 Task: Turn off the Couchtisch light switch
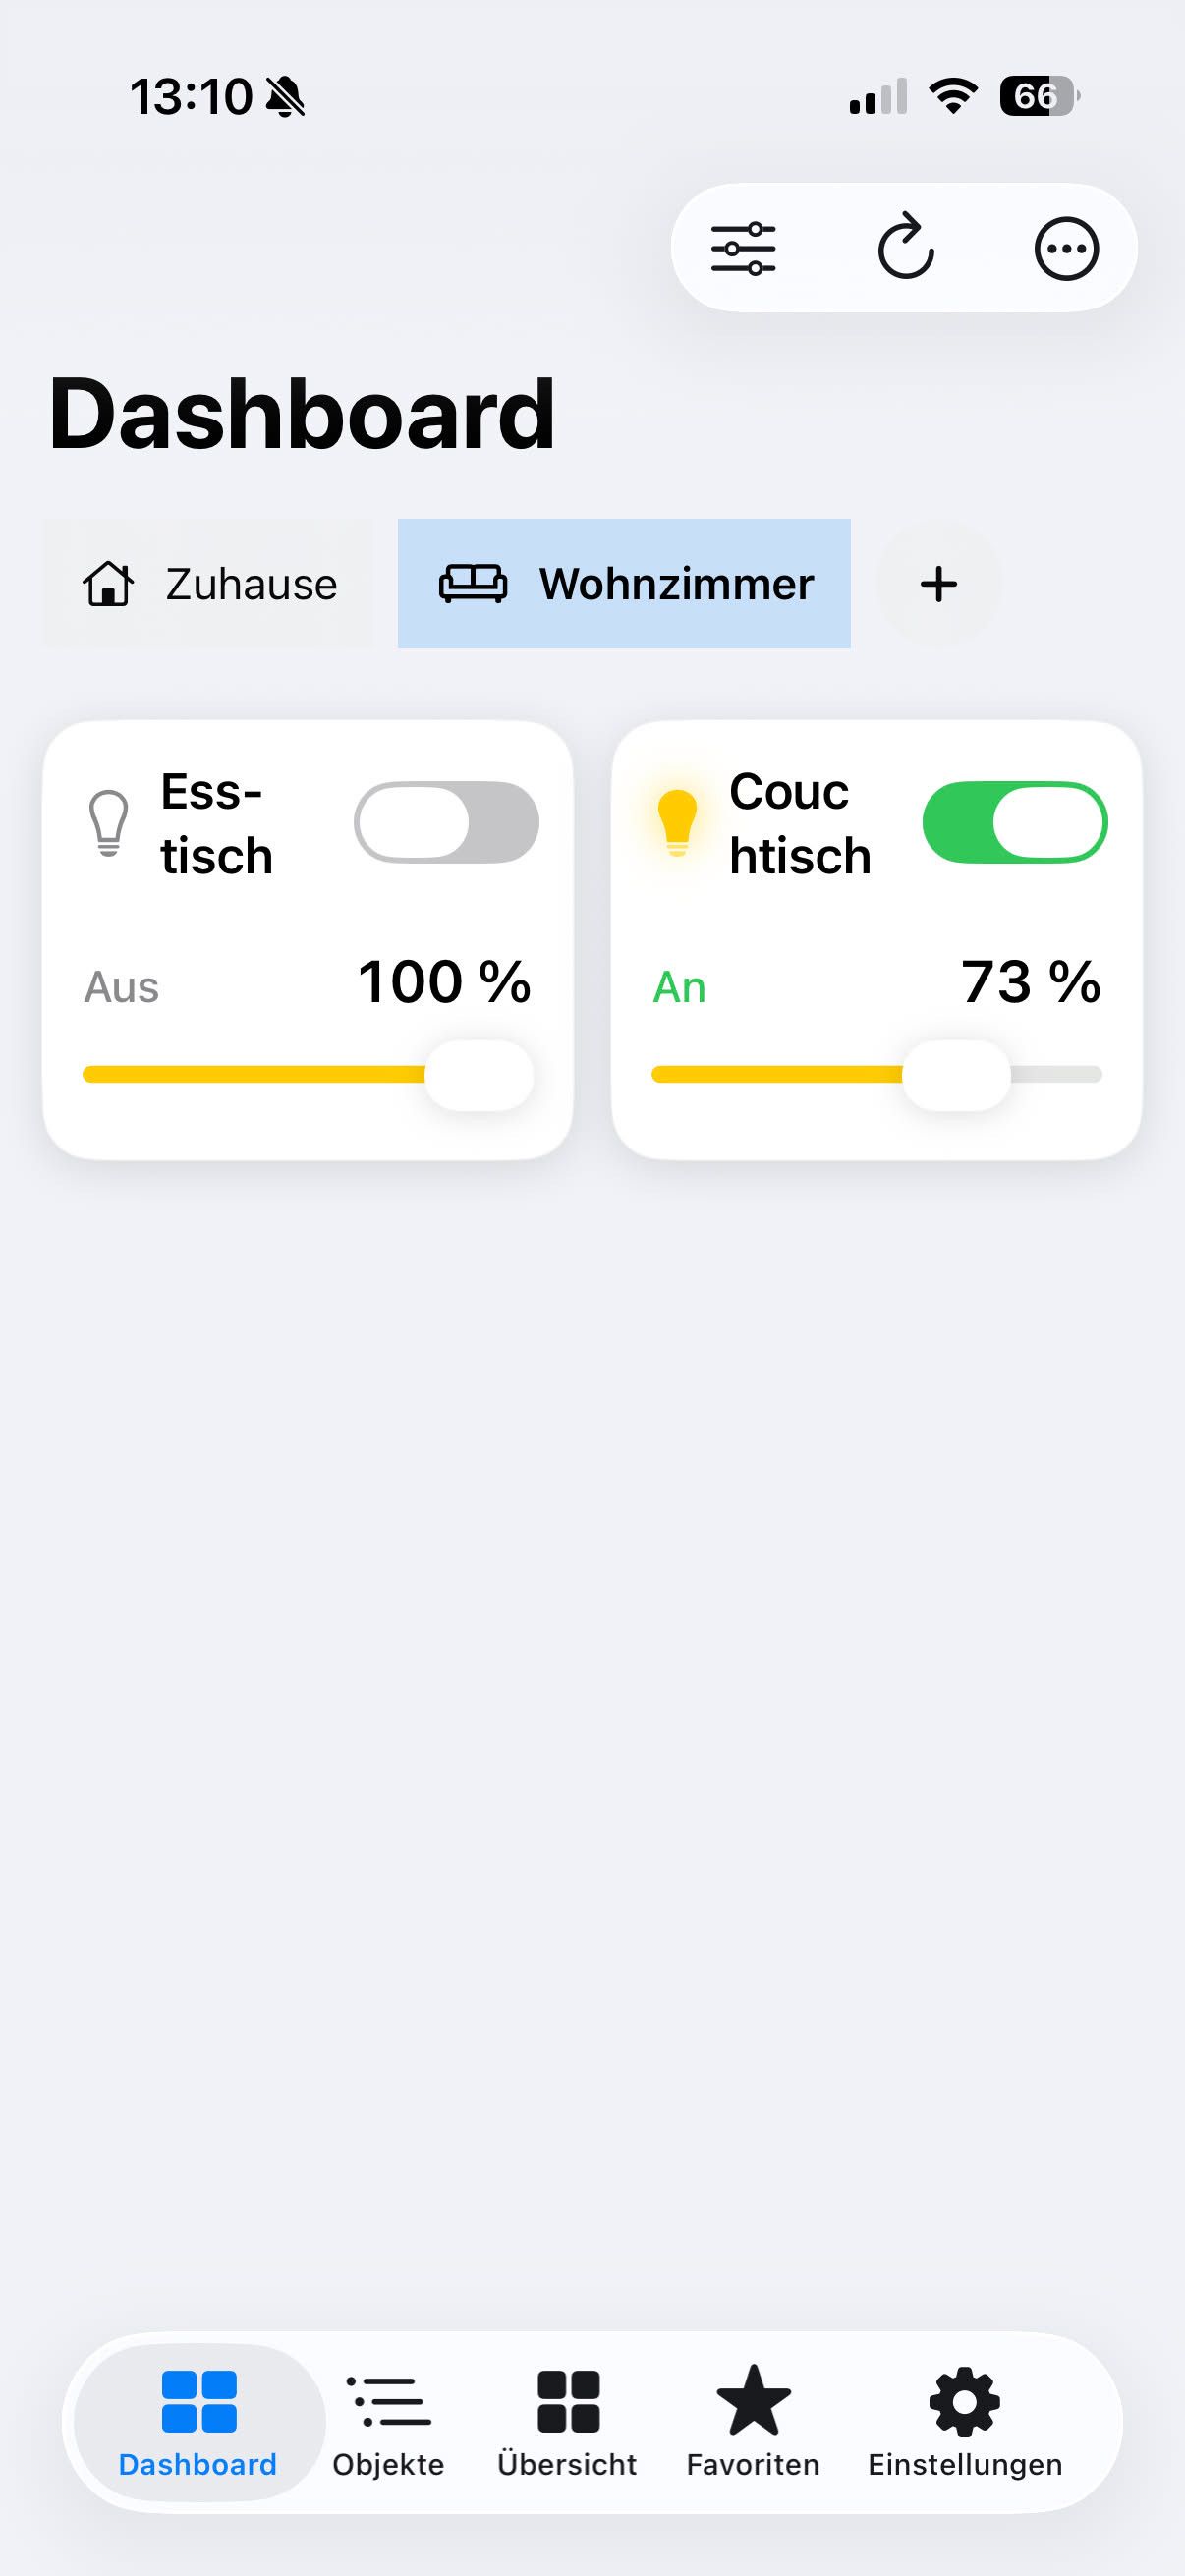tap(1015, 822)
